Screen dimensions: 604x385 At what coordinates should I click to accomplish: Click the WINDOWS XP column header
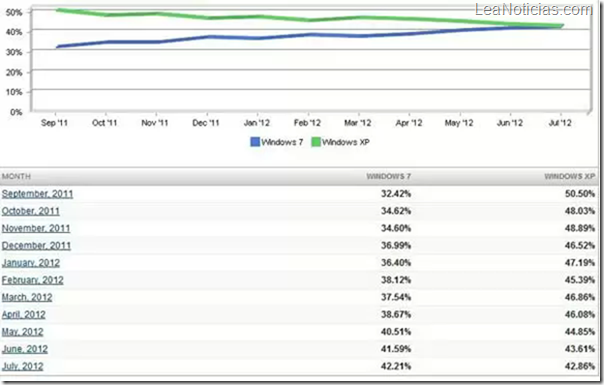[x=570, y=177]
